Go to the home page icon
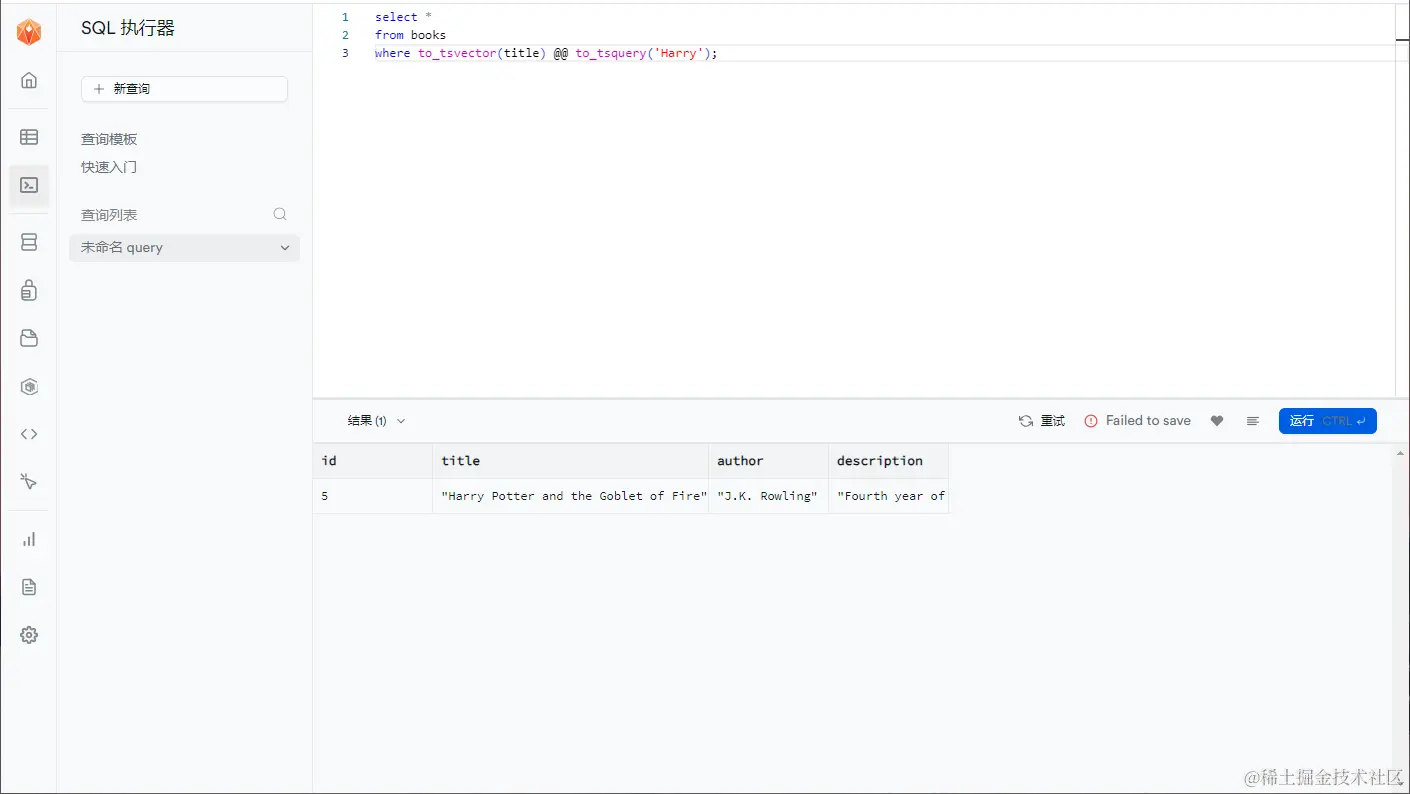This screenshot has width=1410, height=794. [x=29, y=80]
